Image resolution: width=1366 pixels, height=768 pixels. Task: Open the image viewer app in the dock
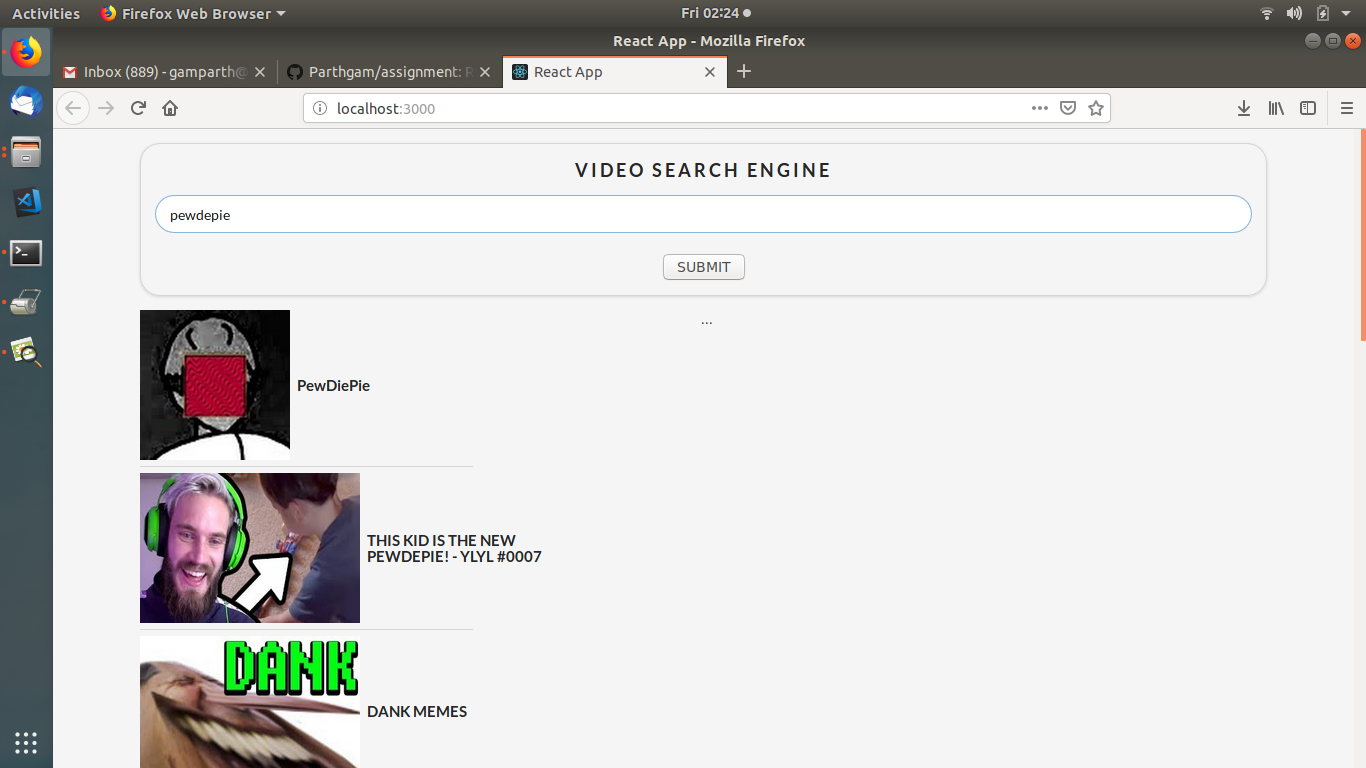click(x=26, y=351)
